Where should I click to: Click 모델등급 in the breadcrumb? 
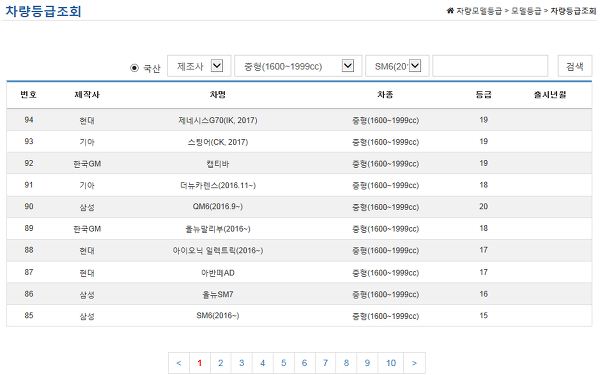tap(526, 11)
